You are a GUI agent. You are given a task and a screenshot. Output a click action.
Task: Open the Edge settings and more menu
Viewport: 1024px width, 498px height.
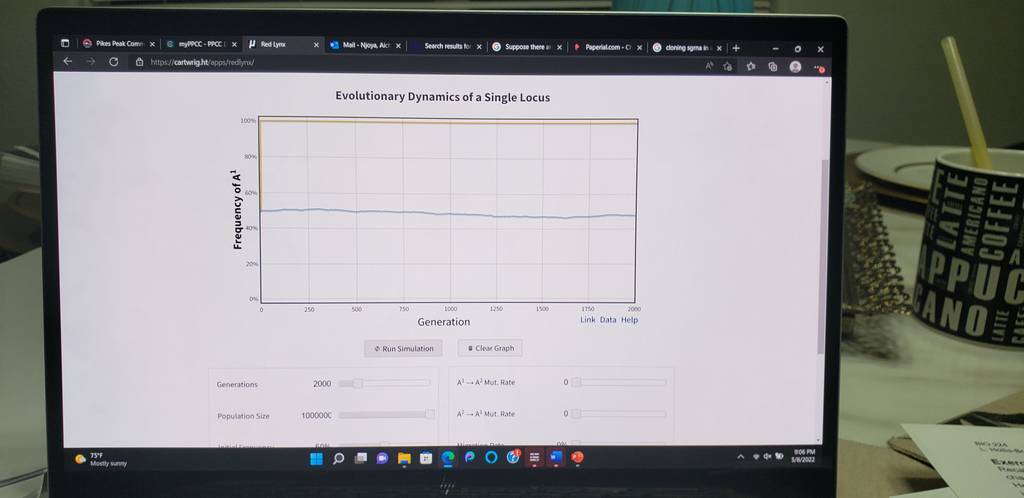[818, 67]
